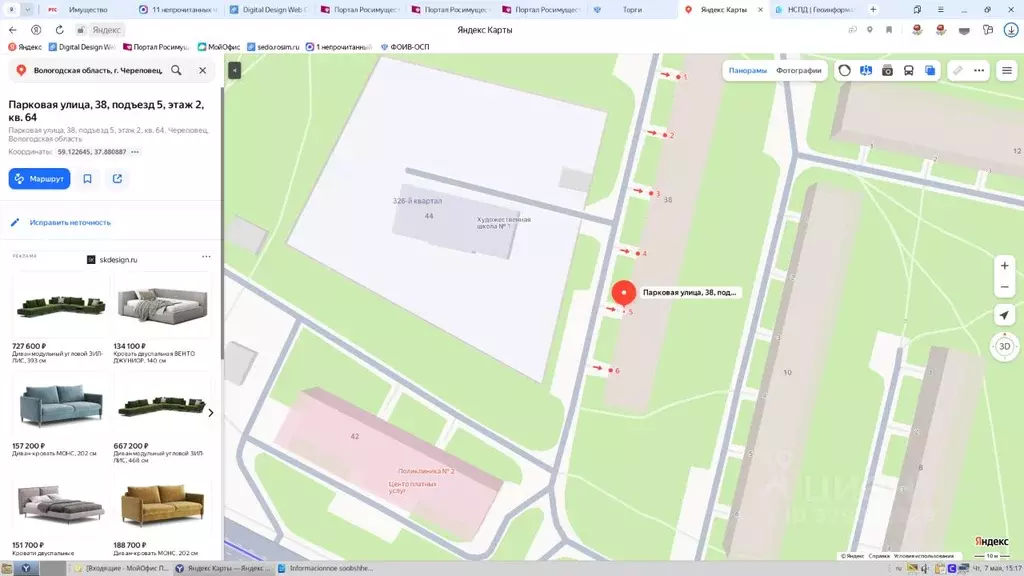Open the extensions icon left of downloads

[988, 30]
